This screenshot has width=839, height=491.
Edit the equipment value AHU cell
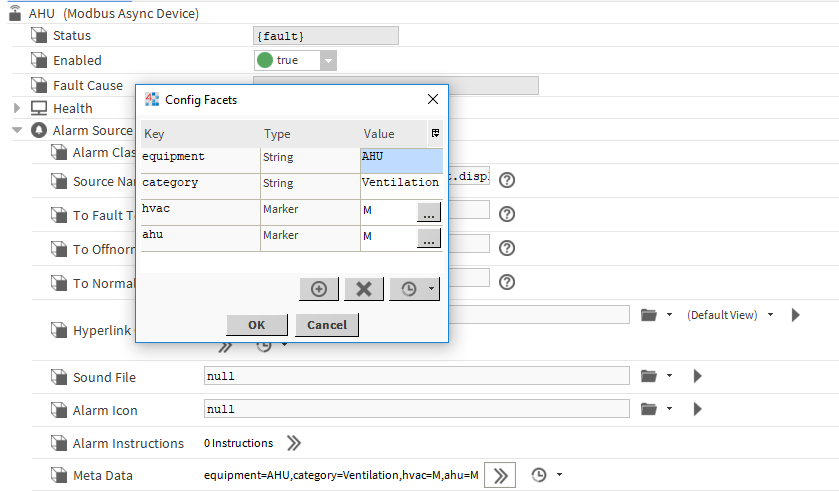coord(400,160)
